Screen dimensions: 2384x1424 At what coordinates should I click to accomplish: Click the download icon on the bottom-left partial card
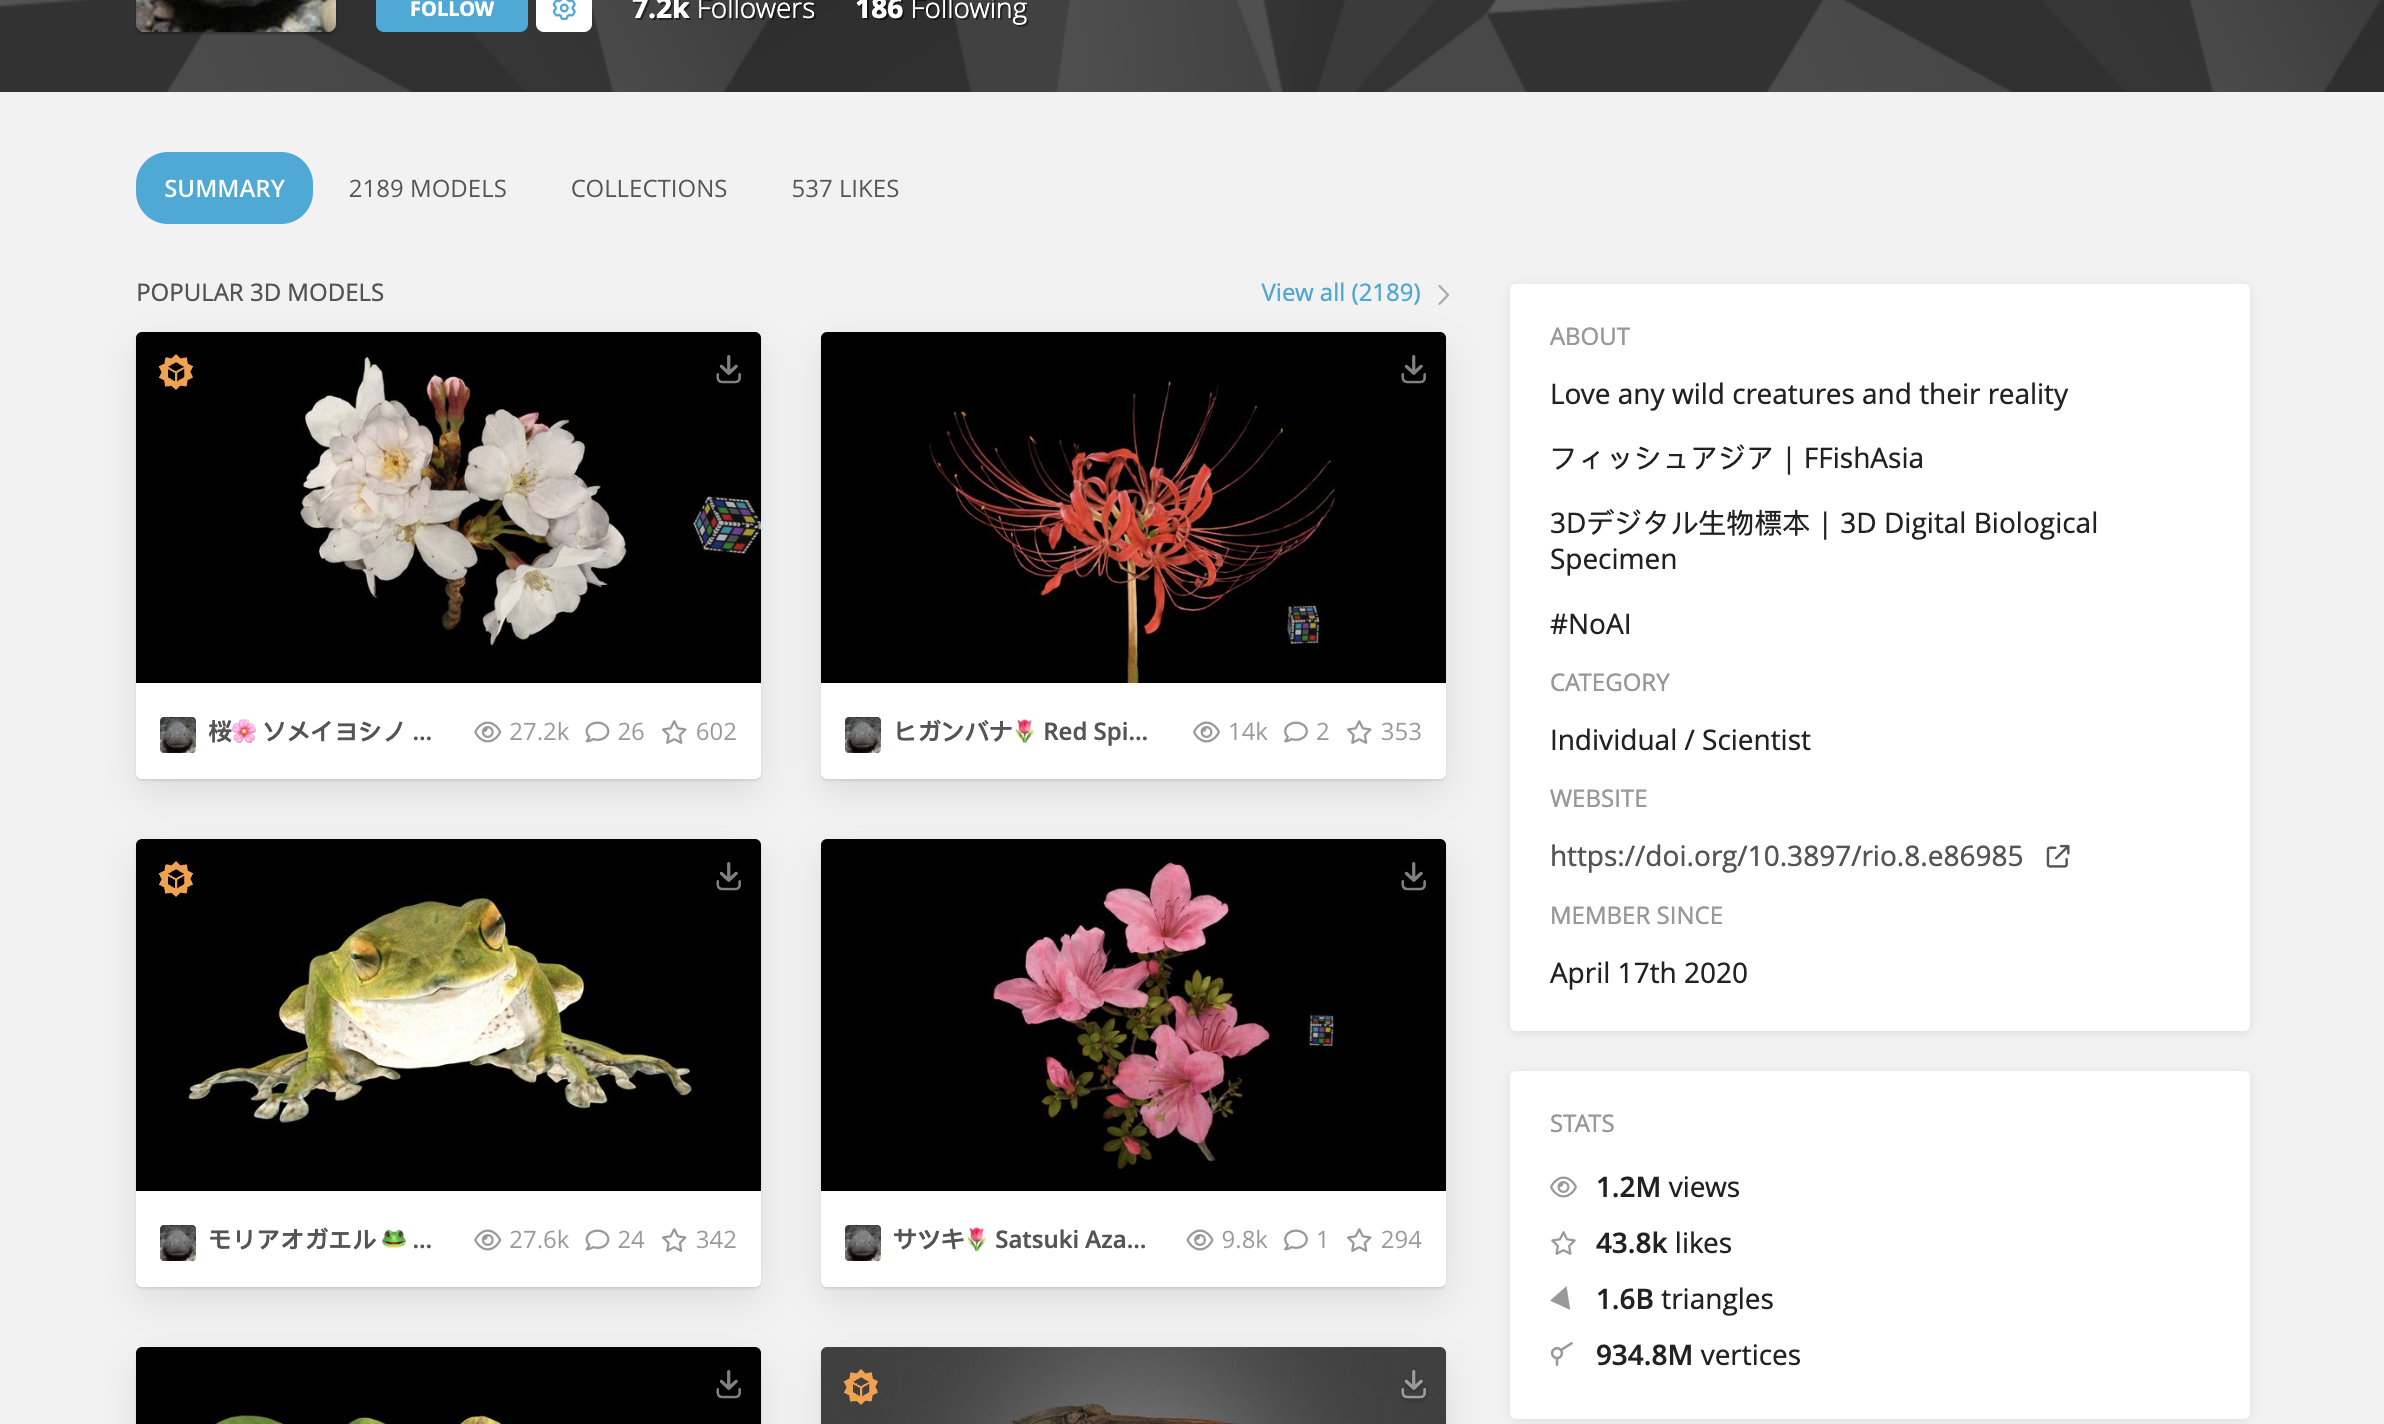729,1384
